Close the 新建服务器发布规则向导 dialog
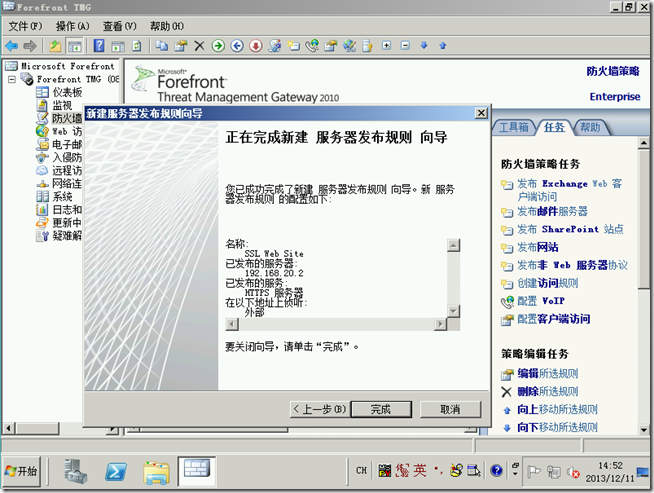The height and width of the screenshot is (493, 654). point(481,113)
